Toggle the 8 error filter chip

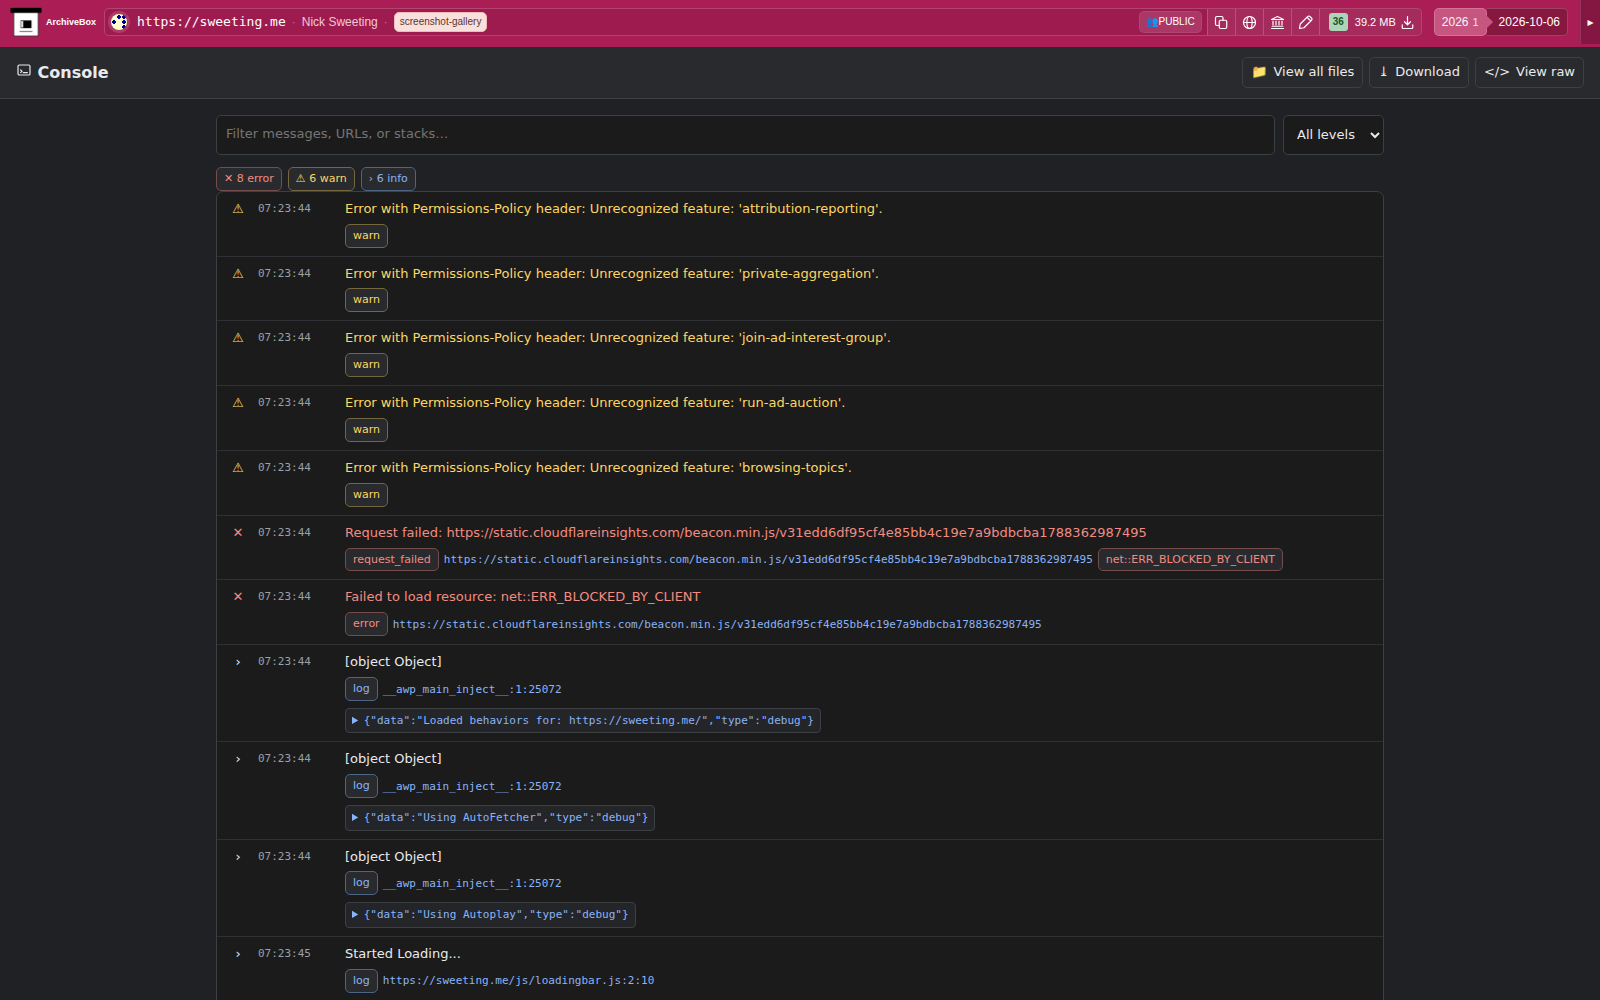249,178
